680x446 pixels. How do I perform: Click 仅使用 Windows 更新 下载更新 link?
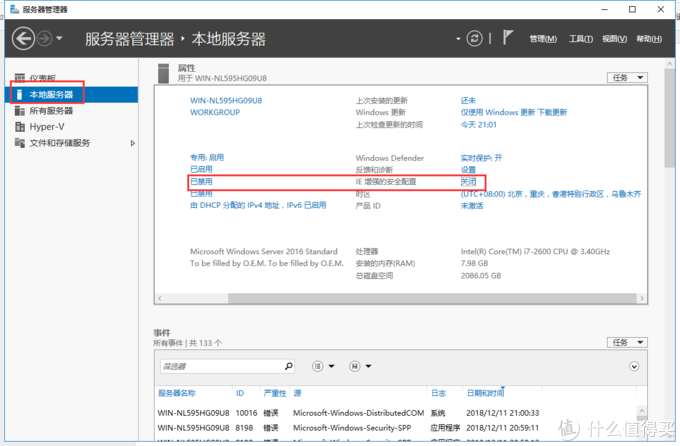[x=513, y=112]
